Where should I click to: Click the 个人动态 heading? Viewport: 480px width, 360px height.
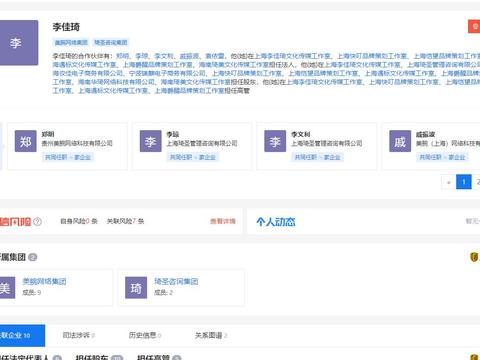[x=276, y=222]
